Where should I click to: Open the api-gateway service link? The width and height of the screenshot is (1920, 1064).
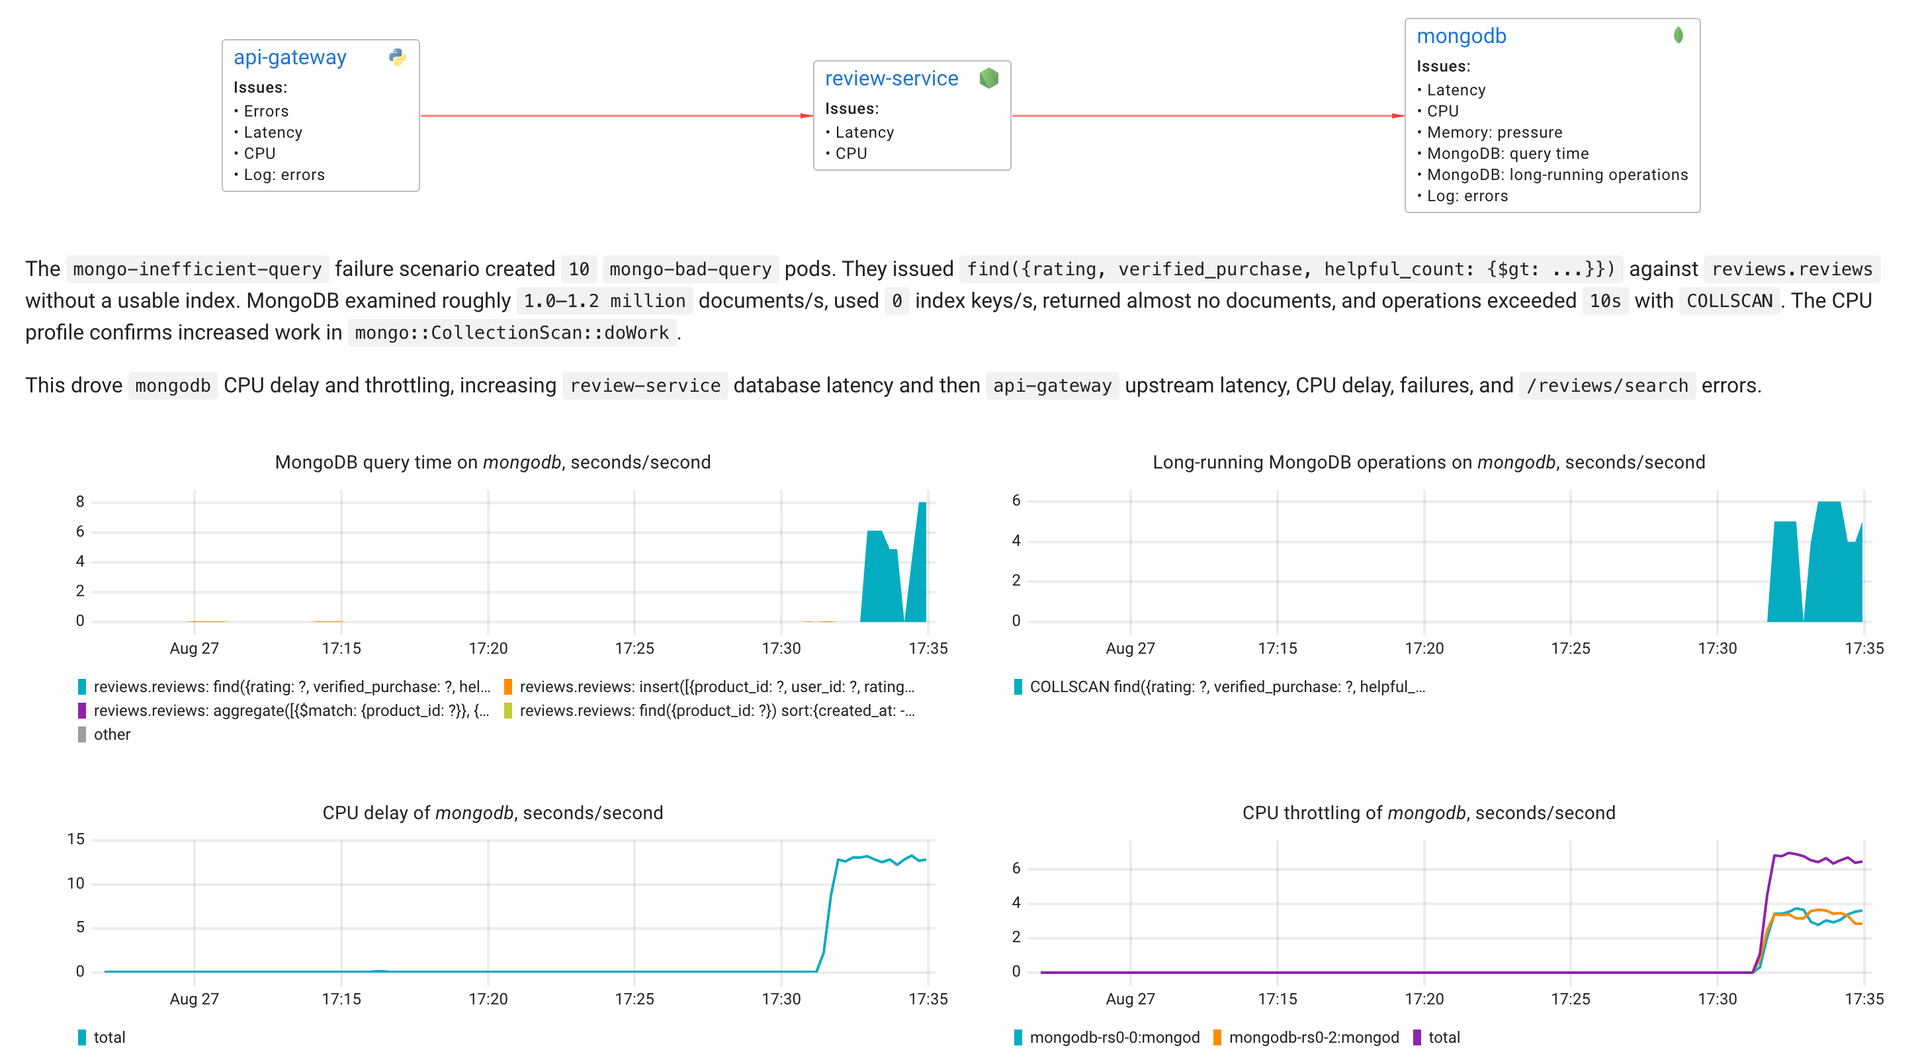click(x=290, y=57)
